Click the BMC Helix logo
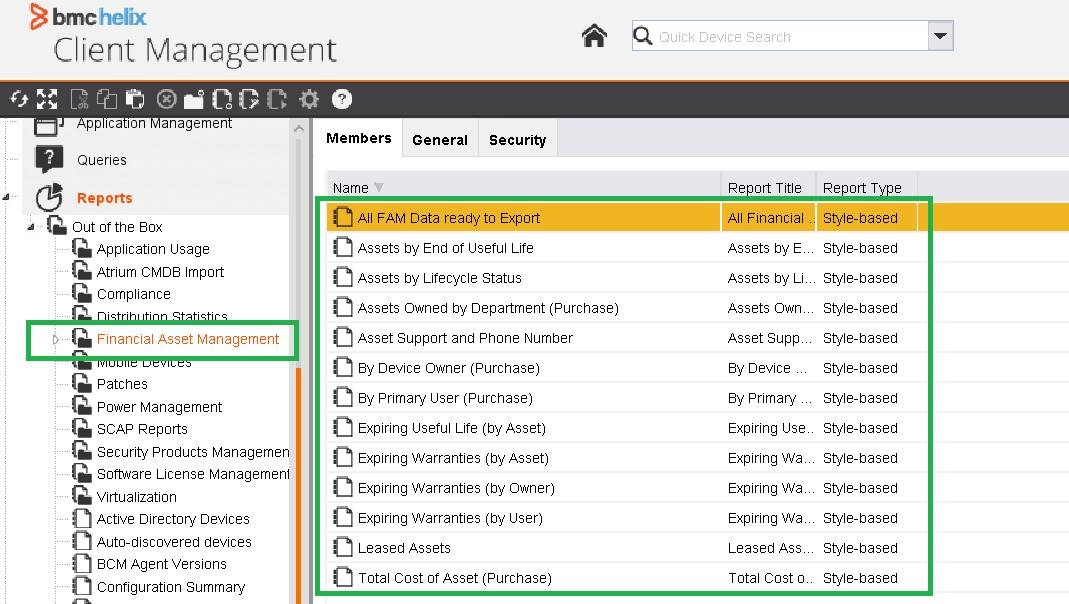The height and width of the screenshot is (604, 1069). 87,16
